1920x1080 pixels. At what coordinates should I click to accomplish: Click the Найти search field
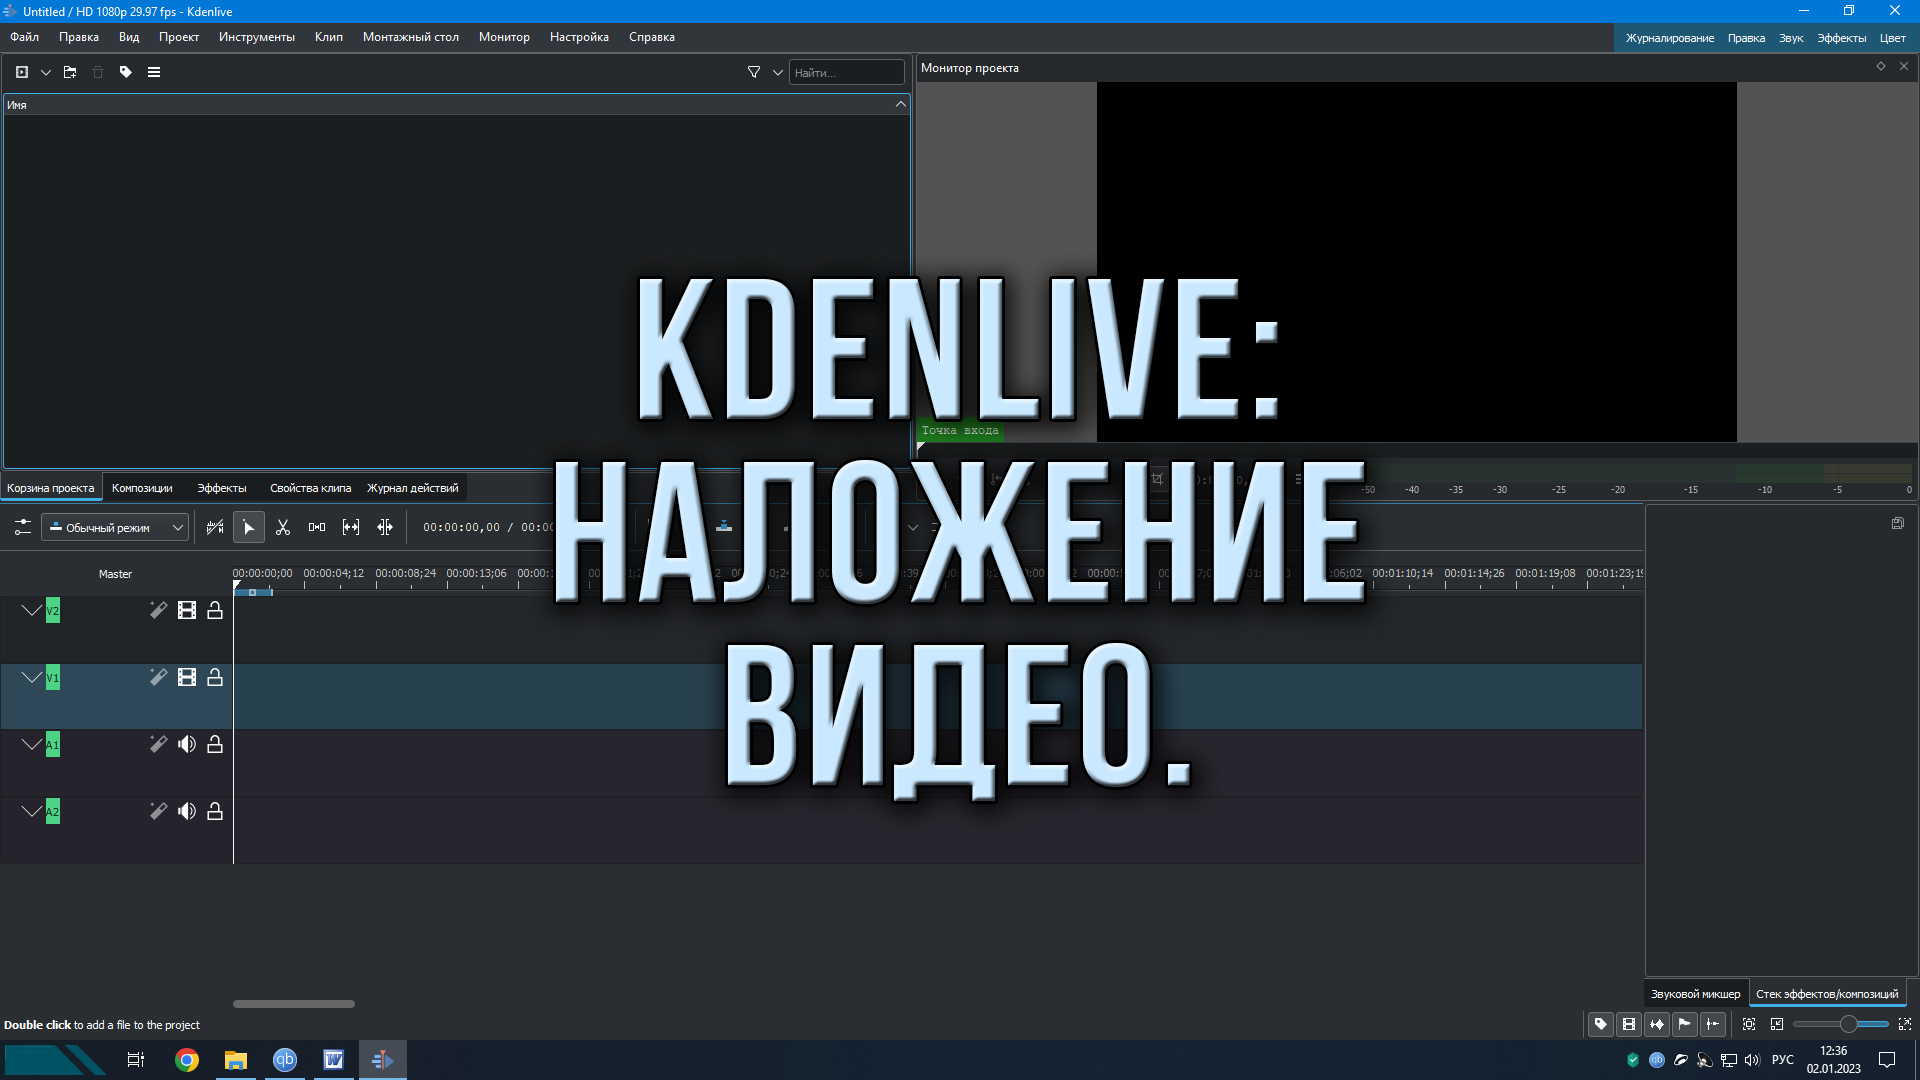pos(846,72)
